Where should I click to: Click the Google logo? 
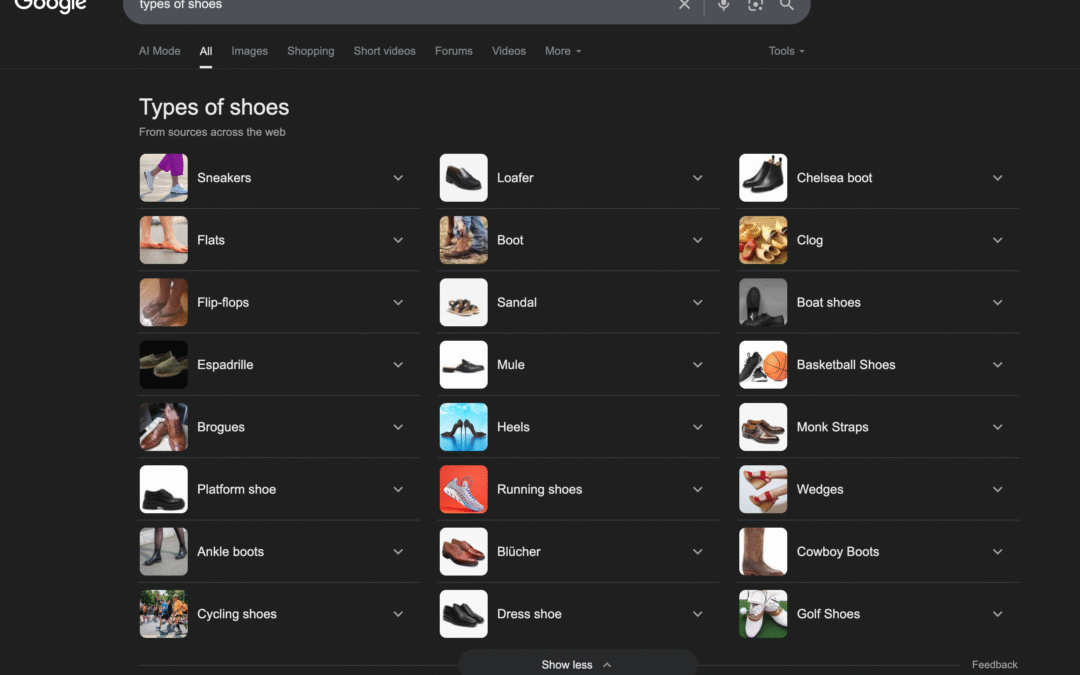tap(50, 5)
